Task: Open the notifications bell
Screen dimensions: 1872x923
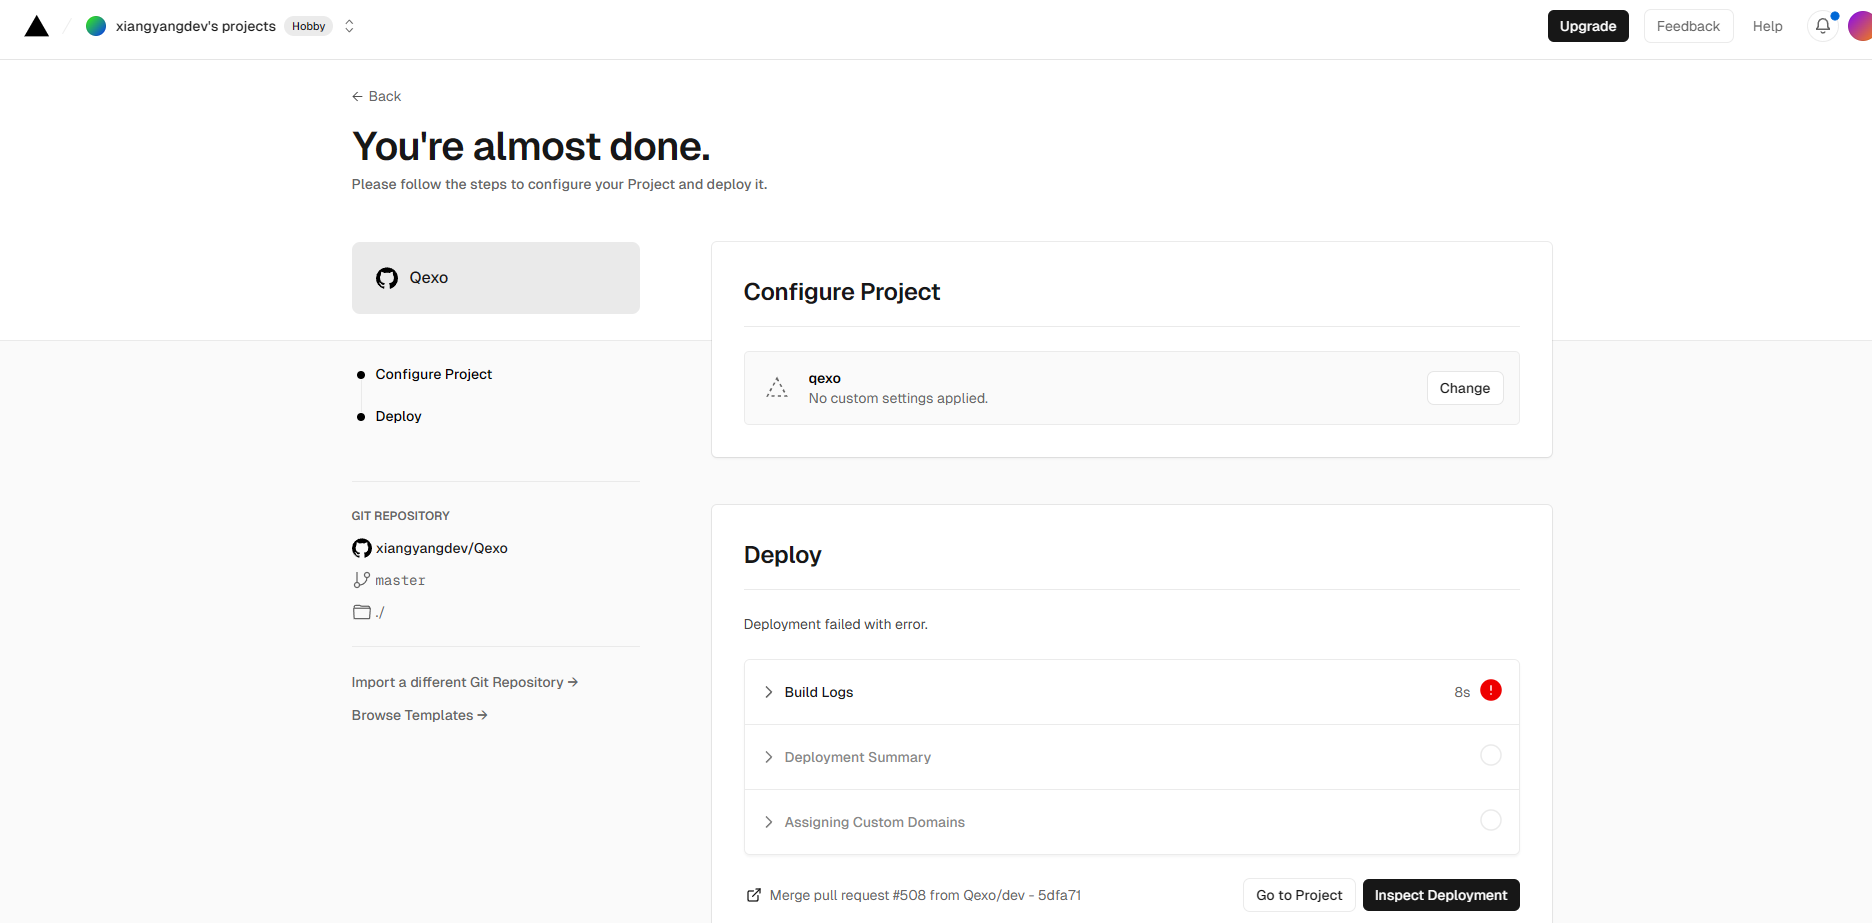Action: (x=1823, y=26)
